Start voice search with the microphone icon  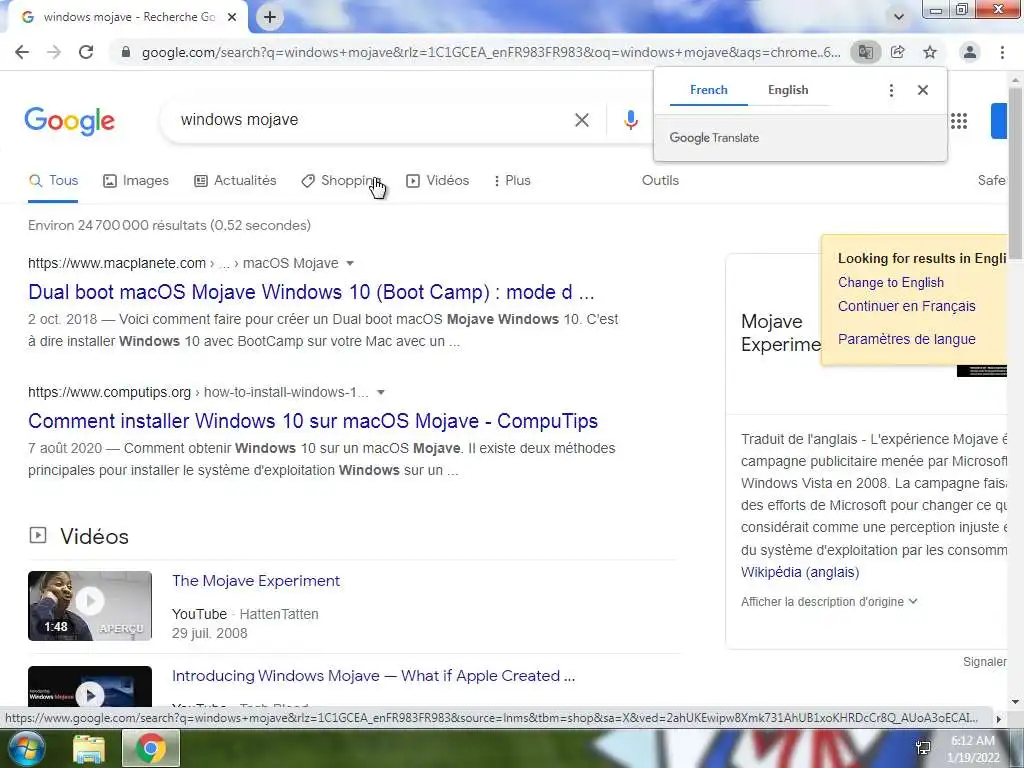[630, 120]
